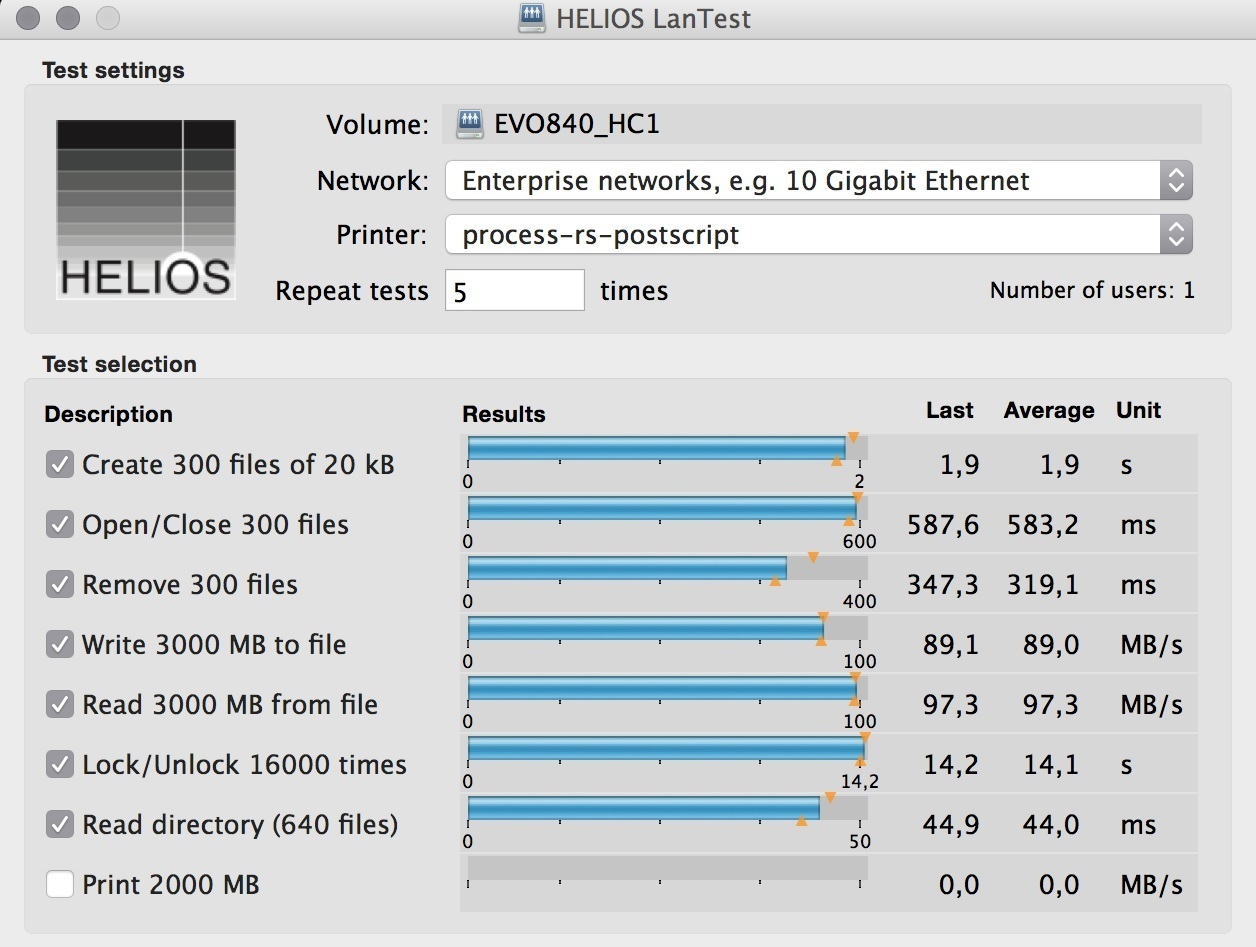Click the Average value 44,0

pyautogui.click(x=1050, y=825)
